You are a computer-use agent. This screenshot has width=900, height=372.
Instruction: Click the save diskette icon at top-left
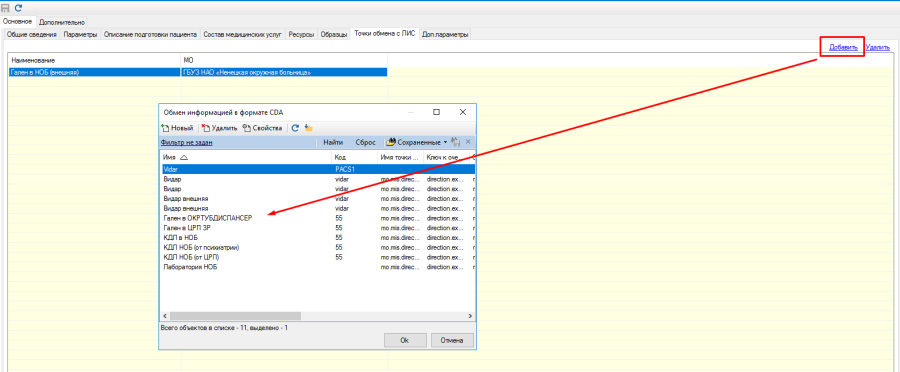point(6,8)
